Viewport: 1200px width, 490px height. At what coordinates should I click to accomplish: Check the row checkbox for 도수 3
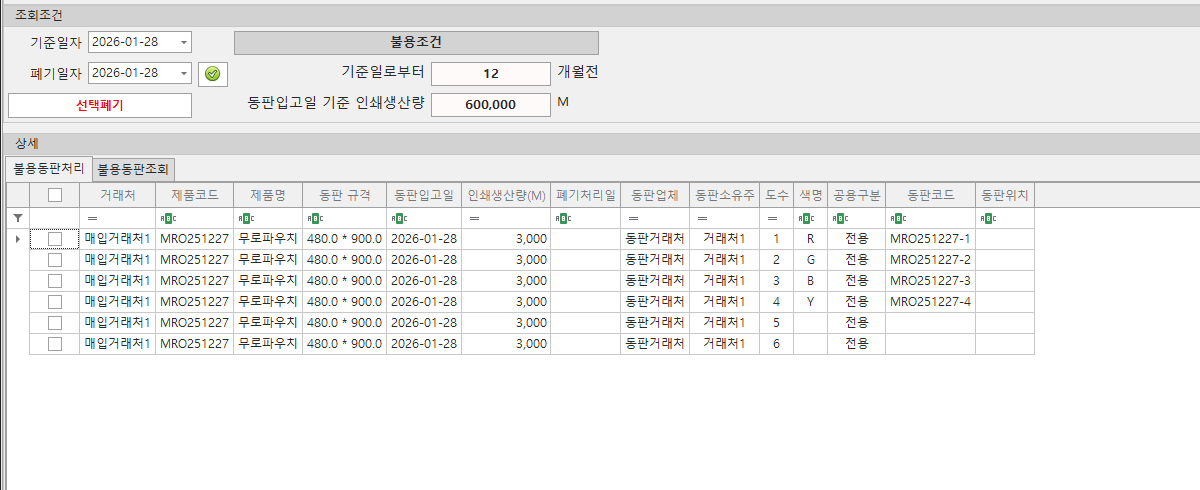55,281
